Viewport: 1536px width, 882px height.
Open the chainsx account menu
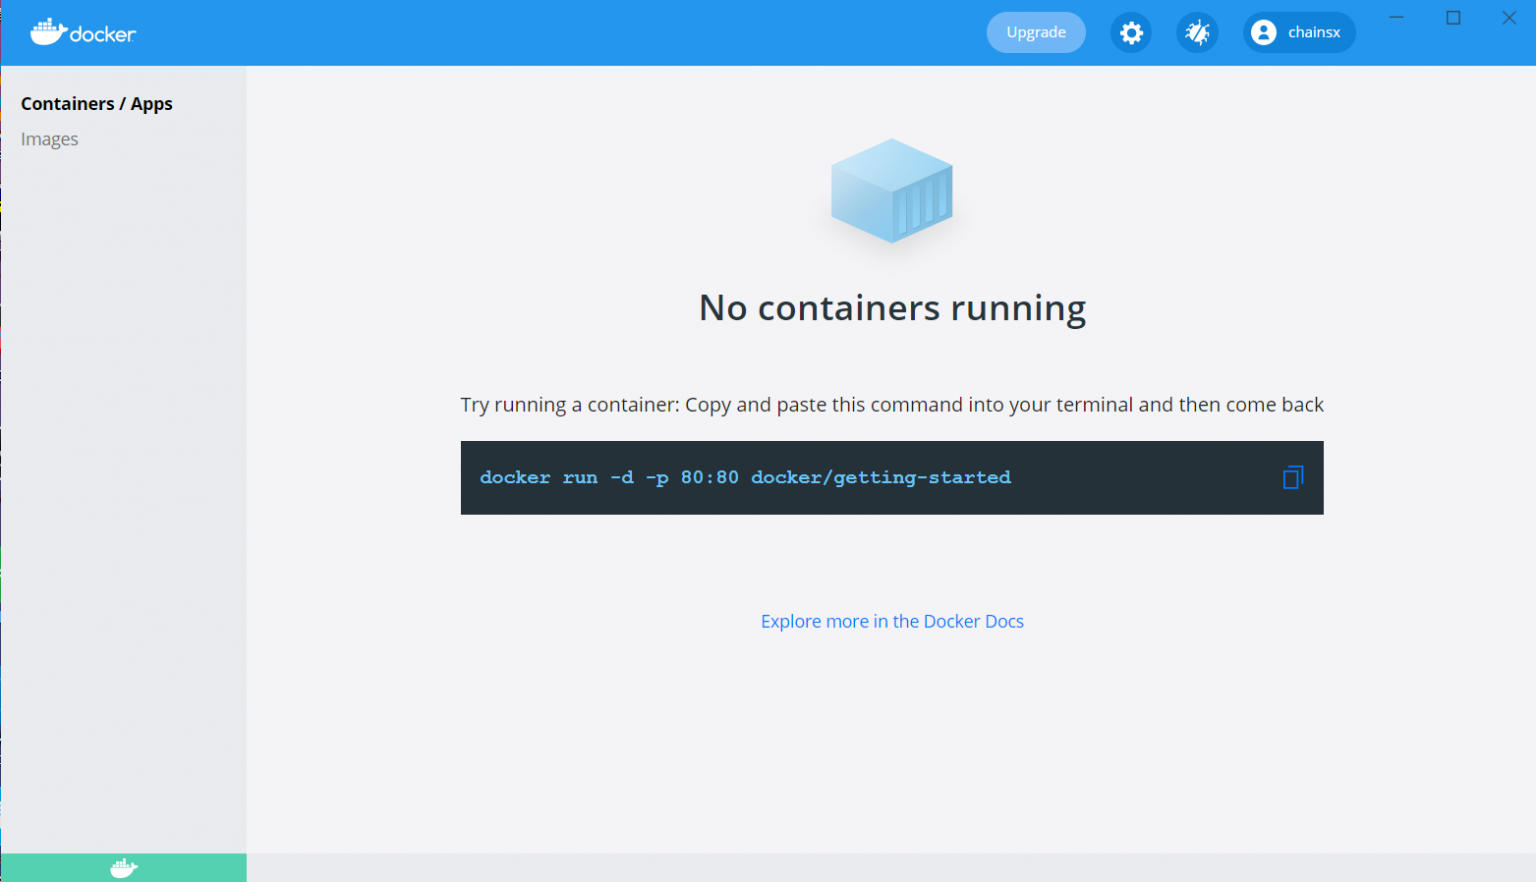[x=1299, y=32]
